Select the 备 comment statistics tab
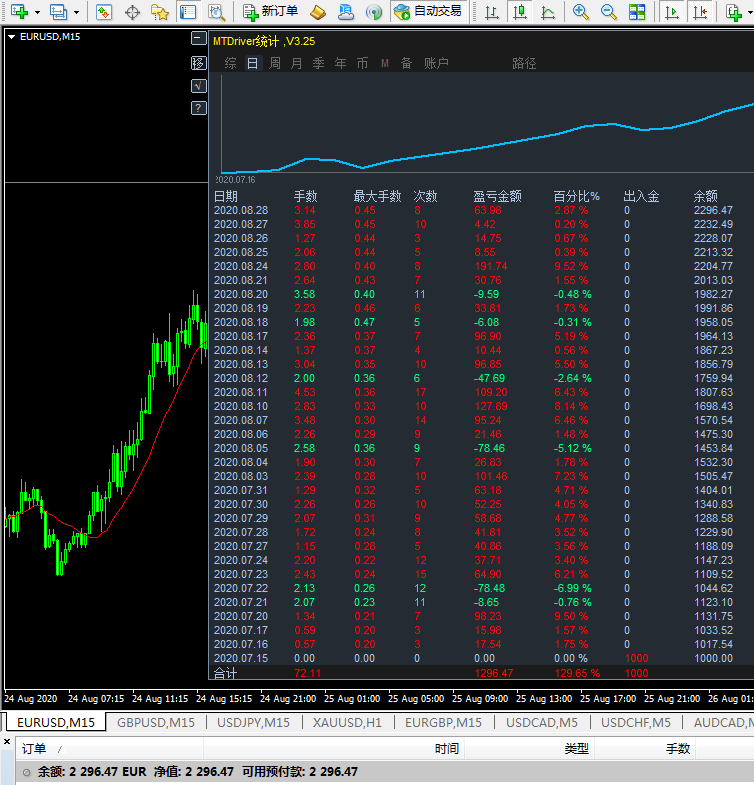 click(x=407, y=63)
